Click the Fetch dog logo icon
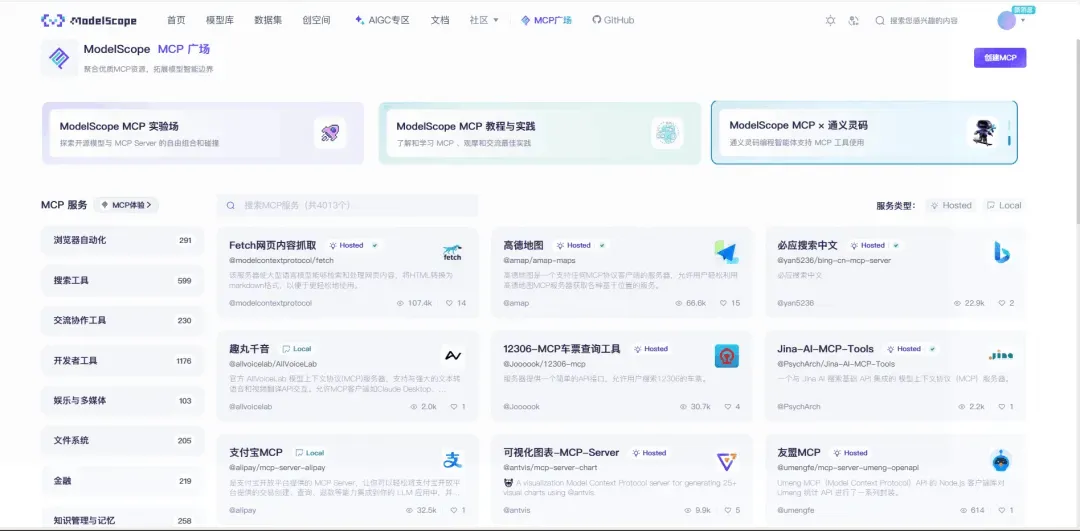This screenshot has height=531, width=1080. (452, 252)
